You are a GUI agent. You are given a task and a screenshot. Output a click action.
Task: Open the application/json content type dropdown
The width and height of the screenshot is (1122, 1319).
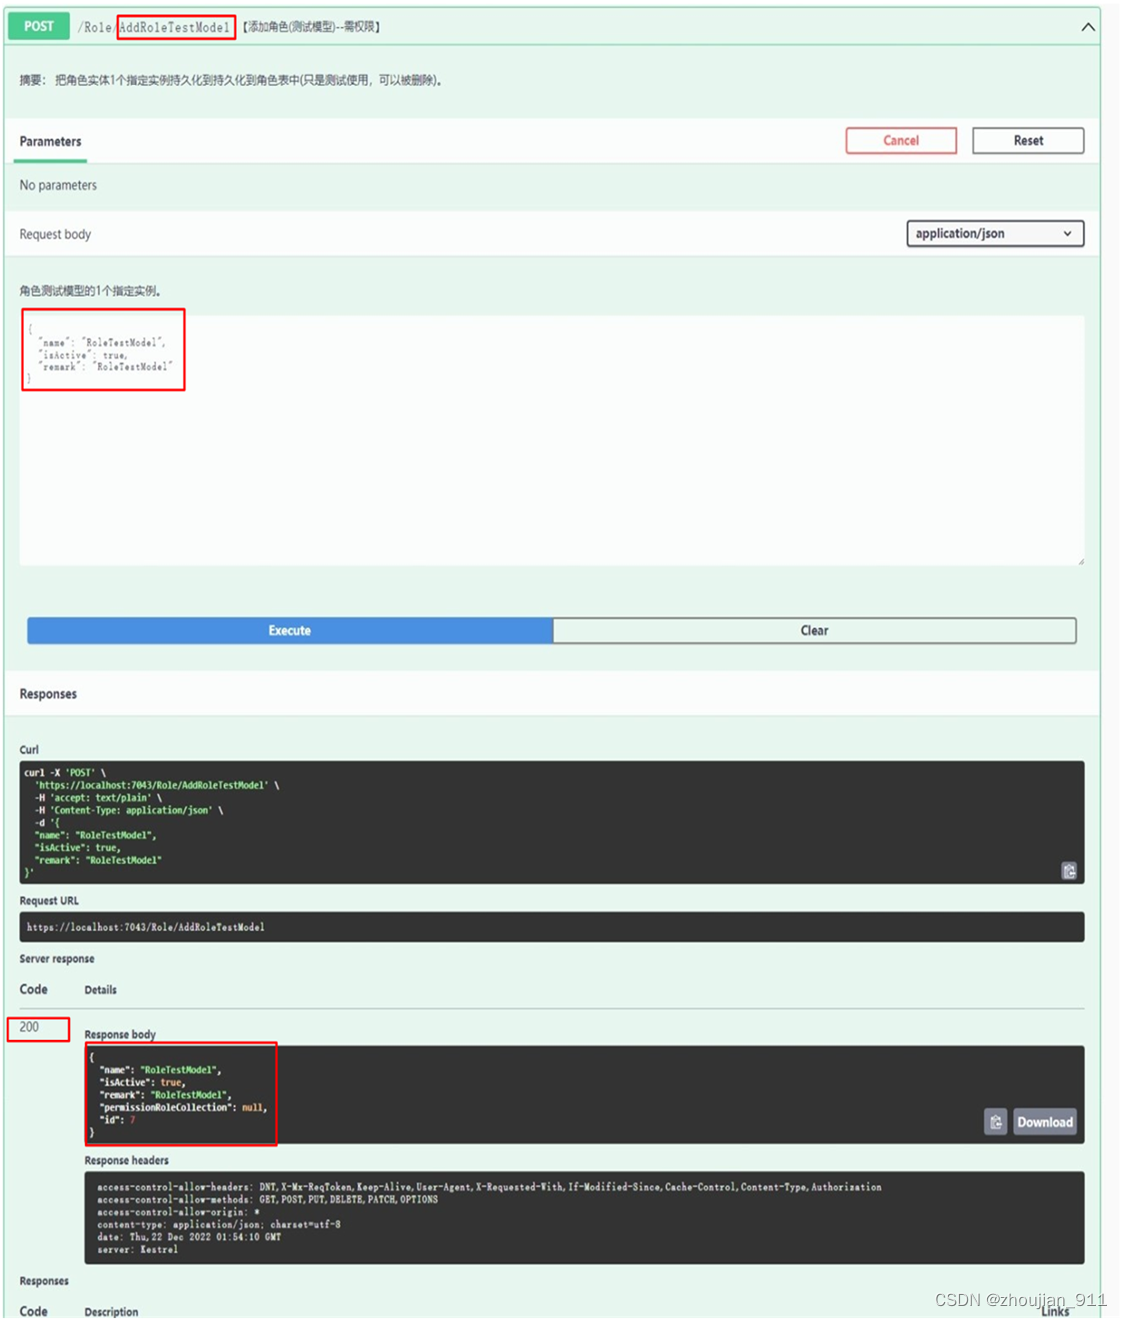(x=995, y=234)
